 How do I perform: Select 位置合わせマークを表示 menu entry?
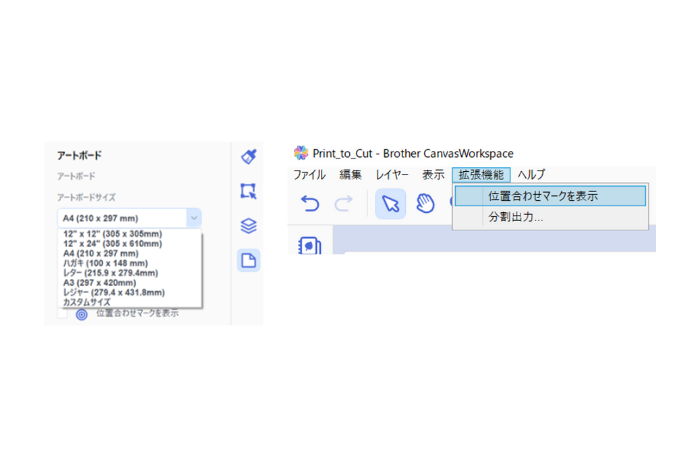[x=542, y=196]
